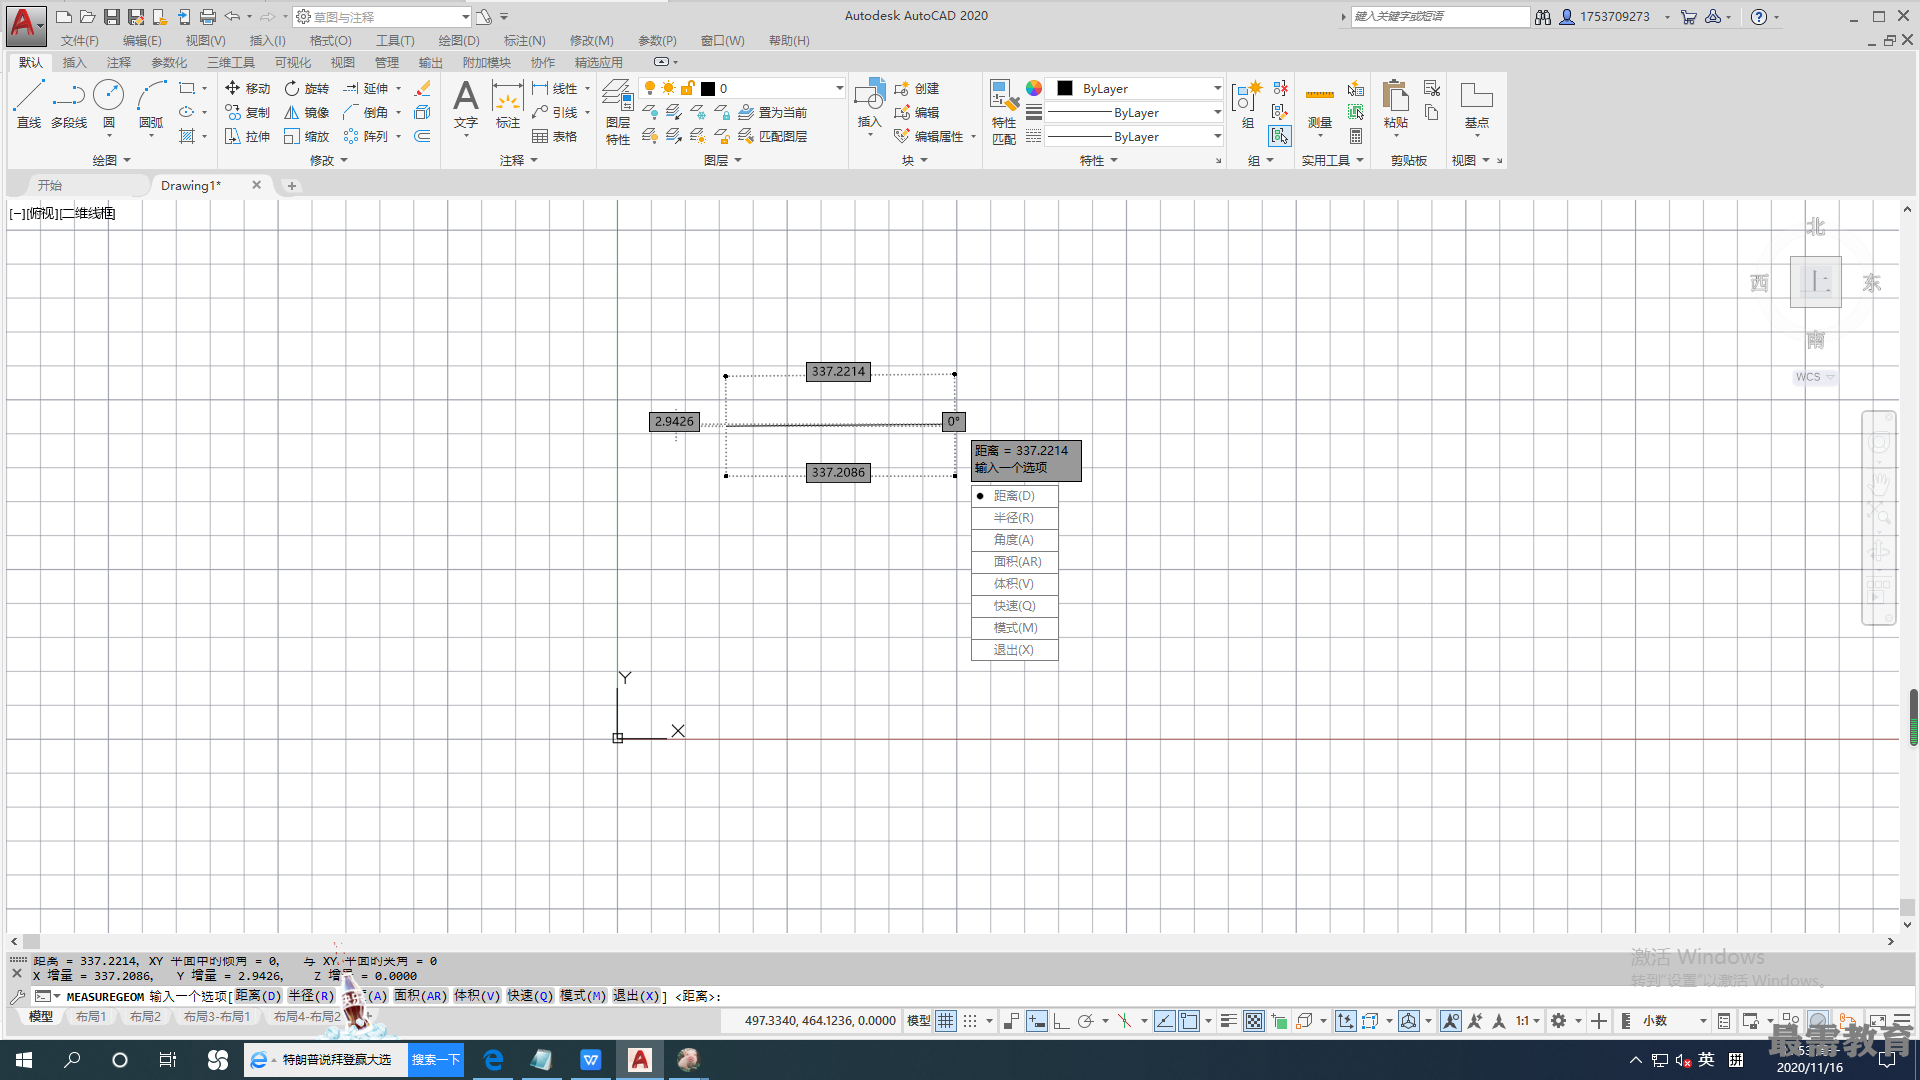Viewport: 1920px width, 1080px height.
Task: Click the Match Layer (匹配图层) icon
Action: coord(773,136)
